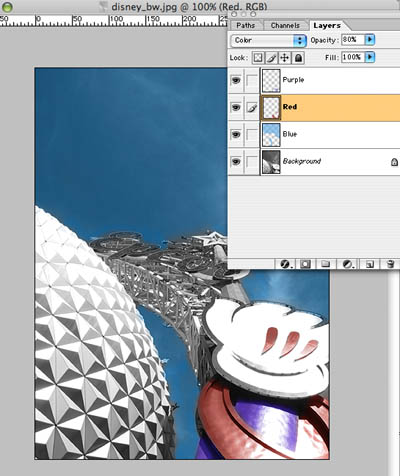Select the Blue layer name
Screen dimensions: 400x476
click(290, 134)
